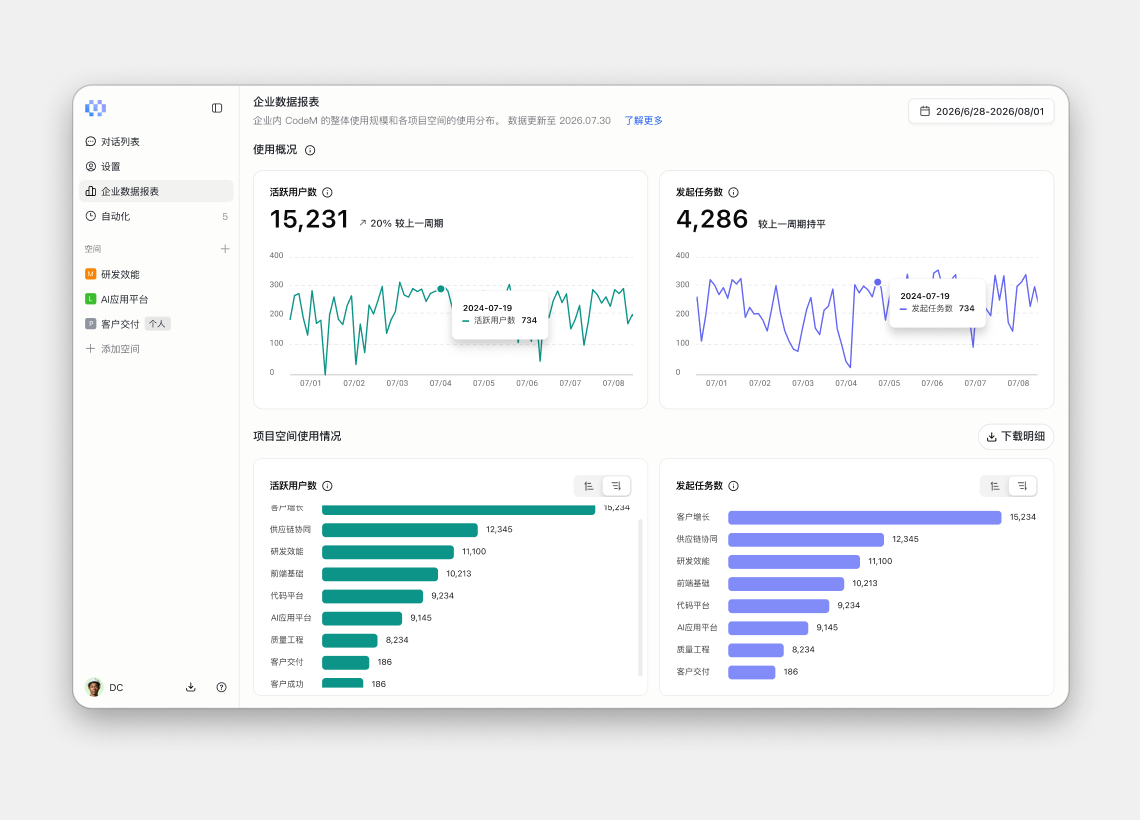
Task: Open the AI应用平台 space
Action: 156,299
